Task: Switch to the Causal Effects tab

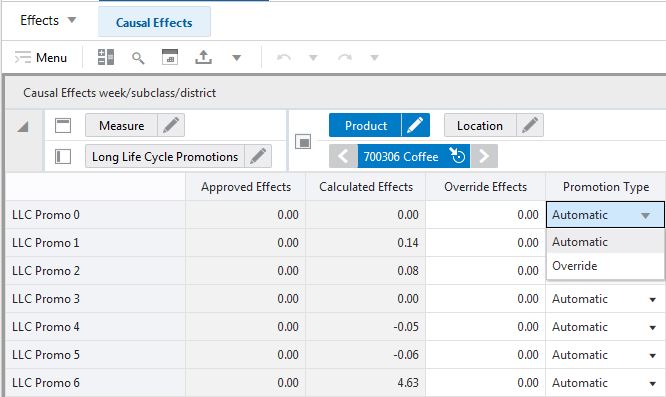Action: coord(154,23)
